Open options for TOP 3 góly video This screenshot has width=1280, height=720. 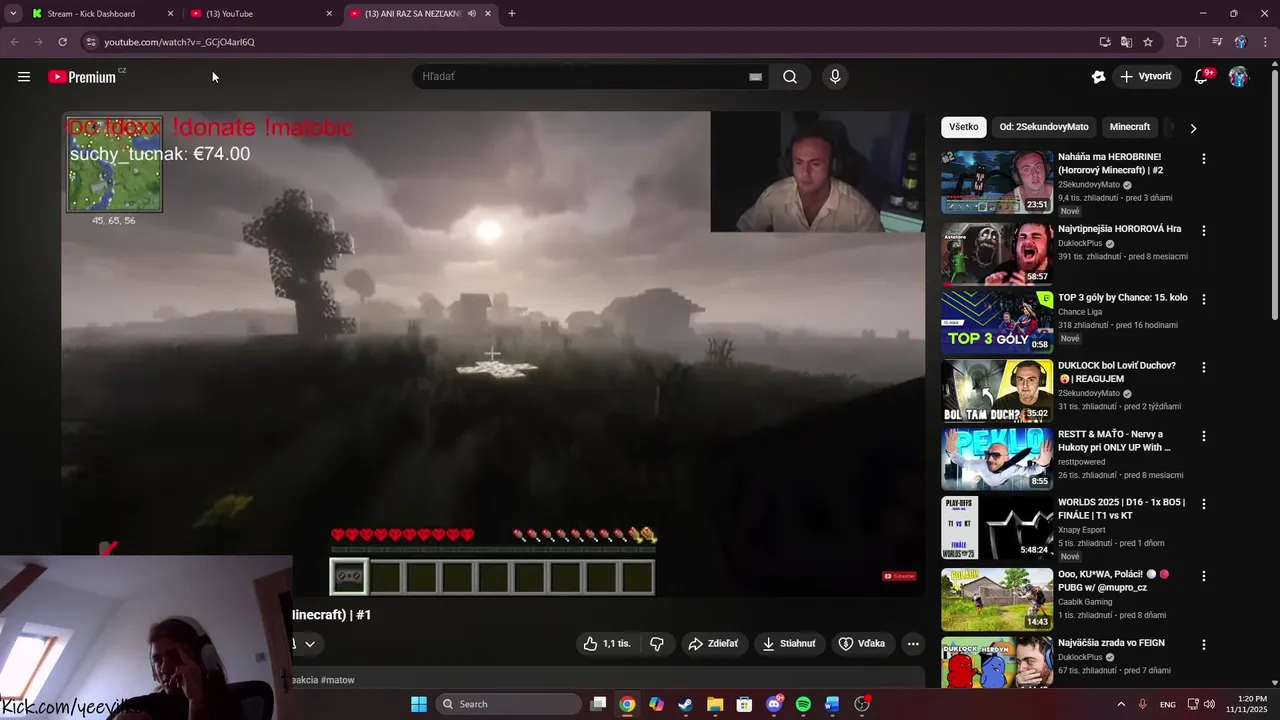1204,300
